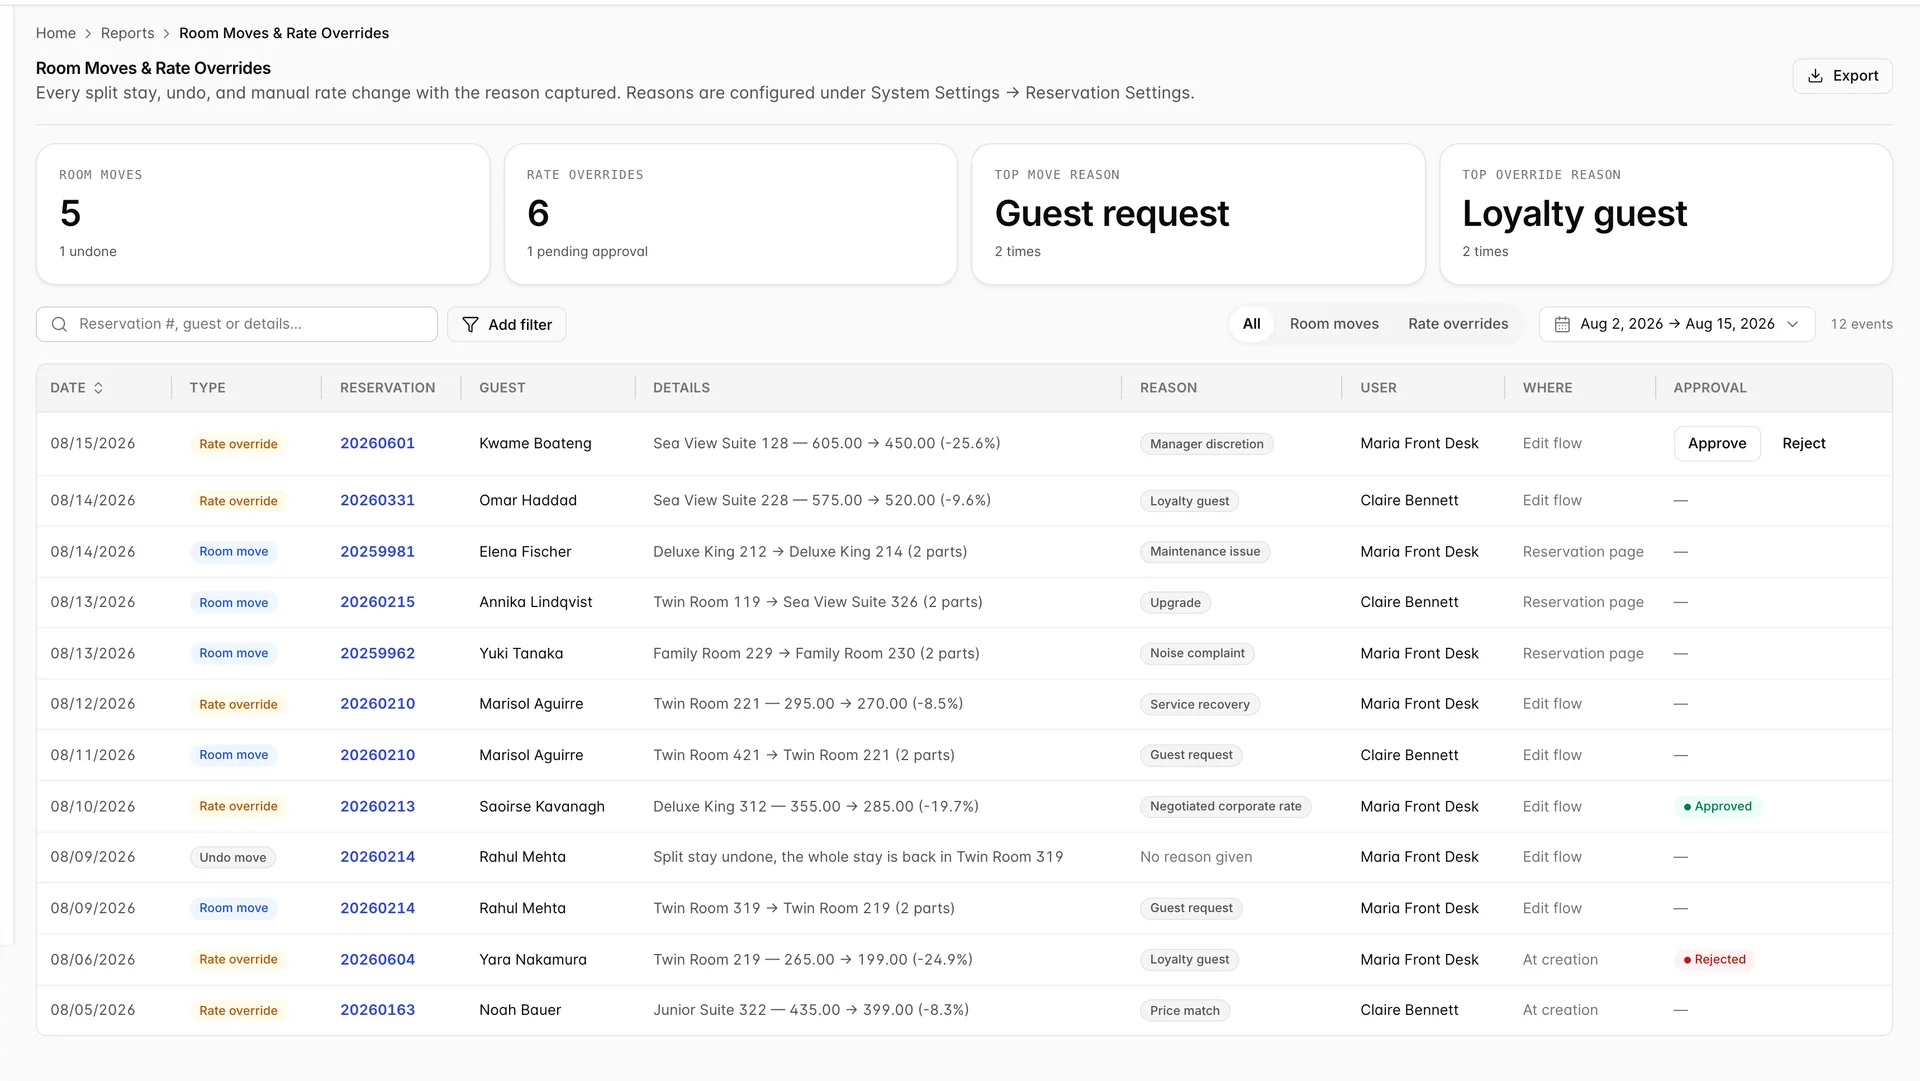The height and width of the screenshot is (1081, 1920).
Task: Open reservation 20260210 on 08/11/2026 row
Action: 377,755
